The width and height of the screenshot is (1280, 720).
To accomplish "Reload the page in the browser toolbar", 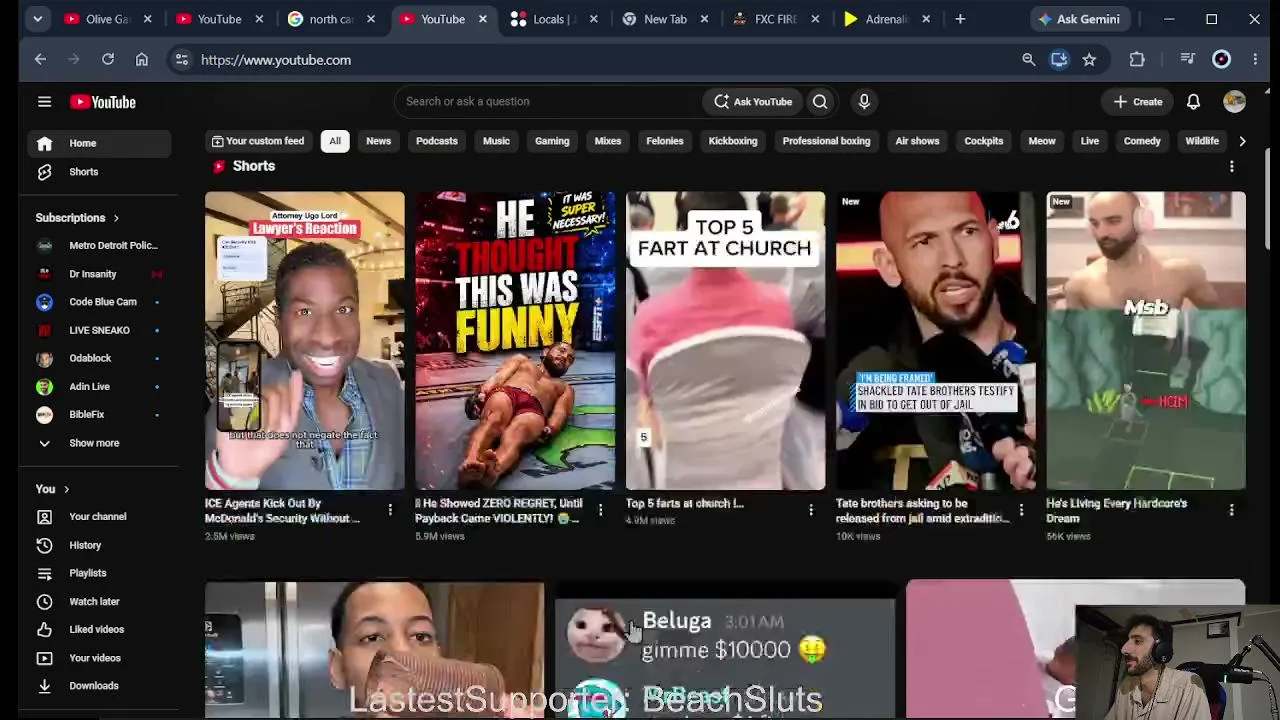I will click(x=108, y=60).
